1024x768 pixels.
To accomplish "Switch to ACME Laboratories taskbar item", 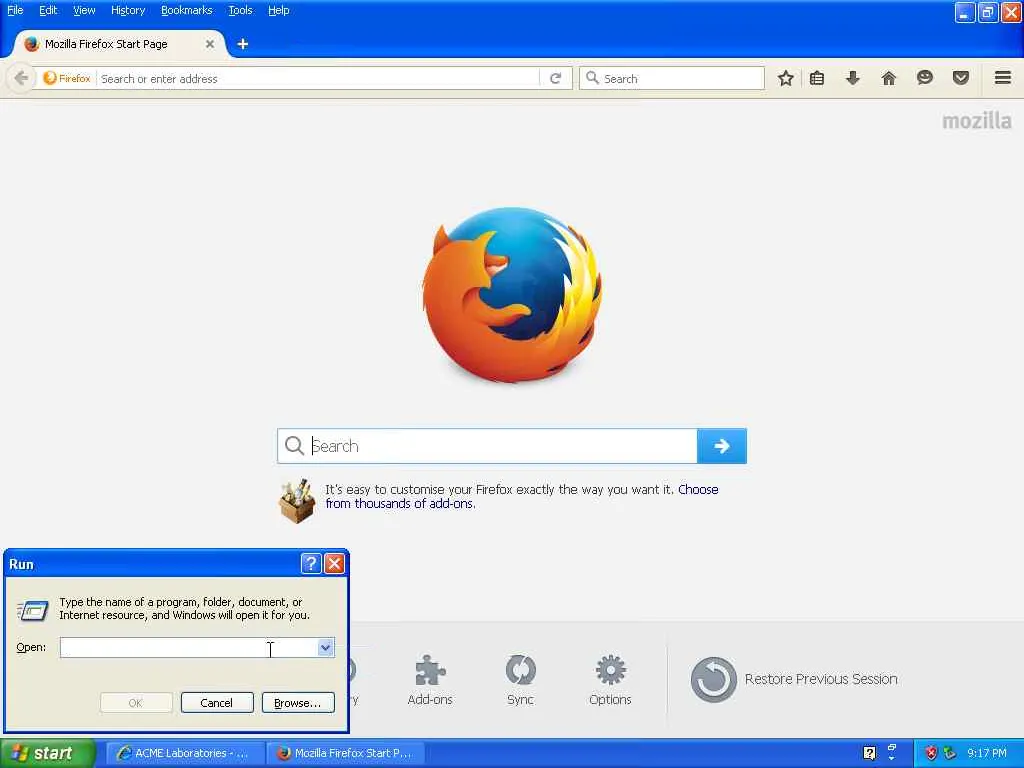I will 185,753.
